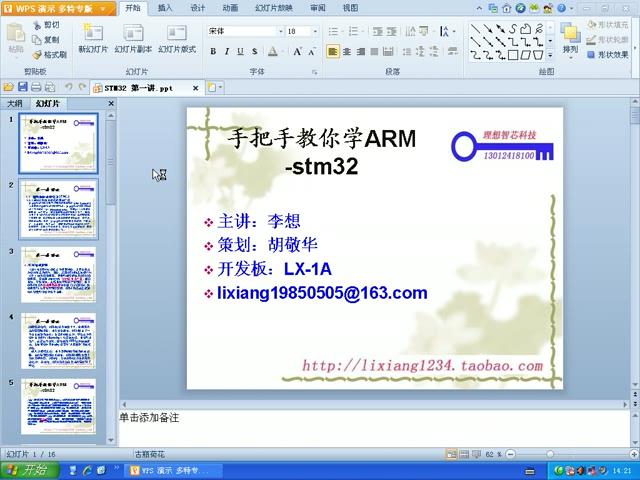640x480 pixels.
Task: Expand the shapes gallery more arrow
Action: coord(550,55)
